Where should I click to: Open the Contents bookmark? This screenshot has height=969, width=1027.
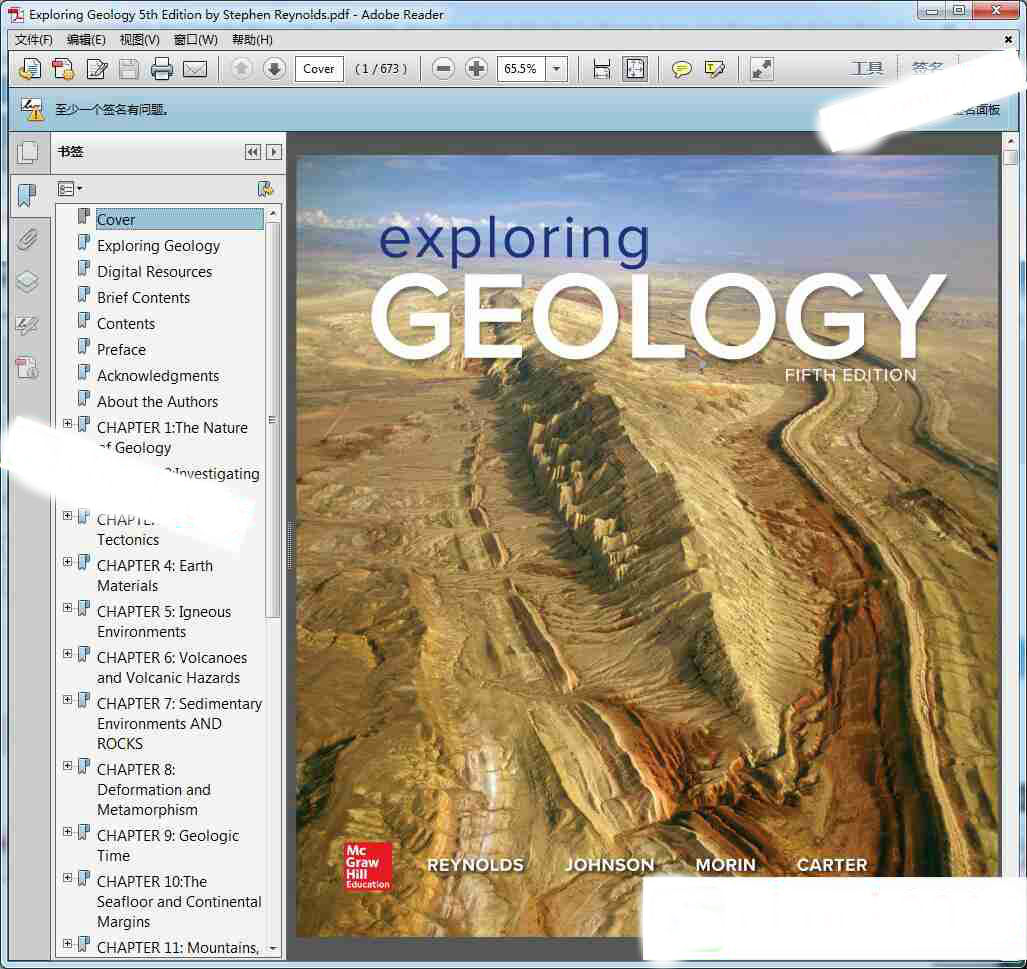[126, 324]
